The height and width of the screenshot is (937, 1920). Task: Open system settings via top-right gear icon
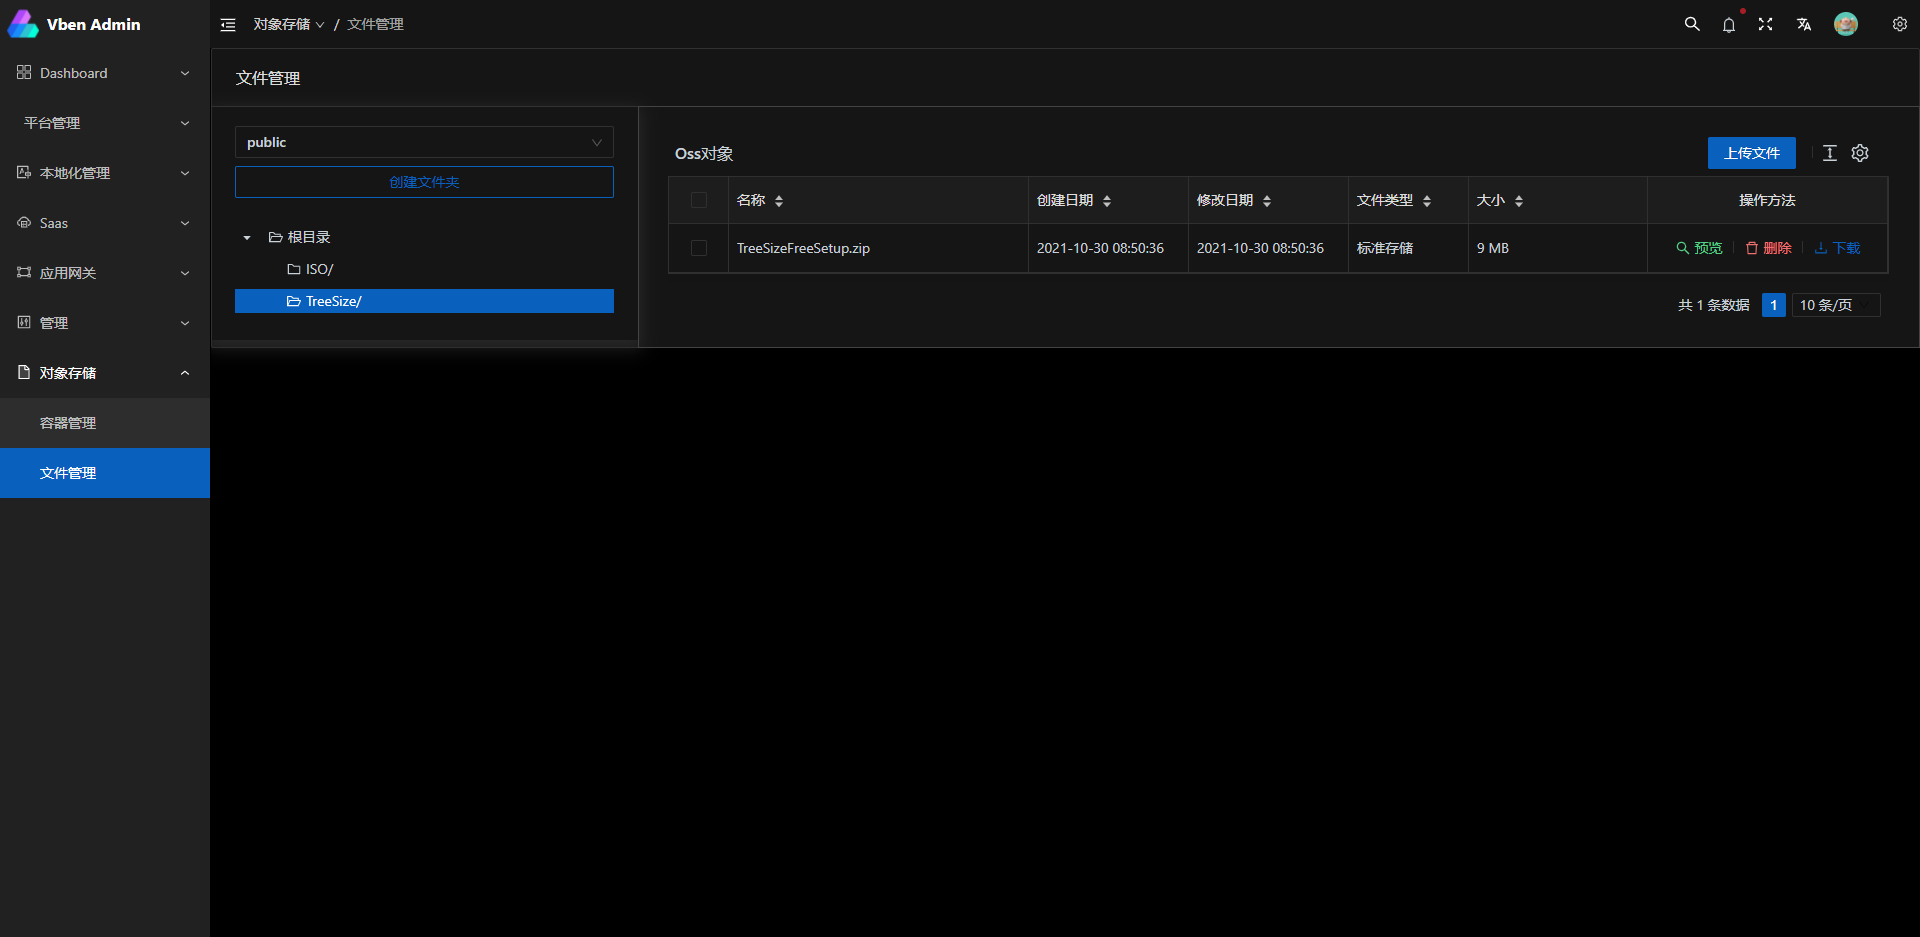(x=1900, y=24)
